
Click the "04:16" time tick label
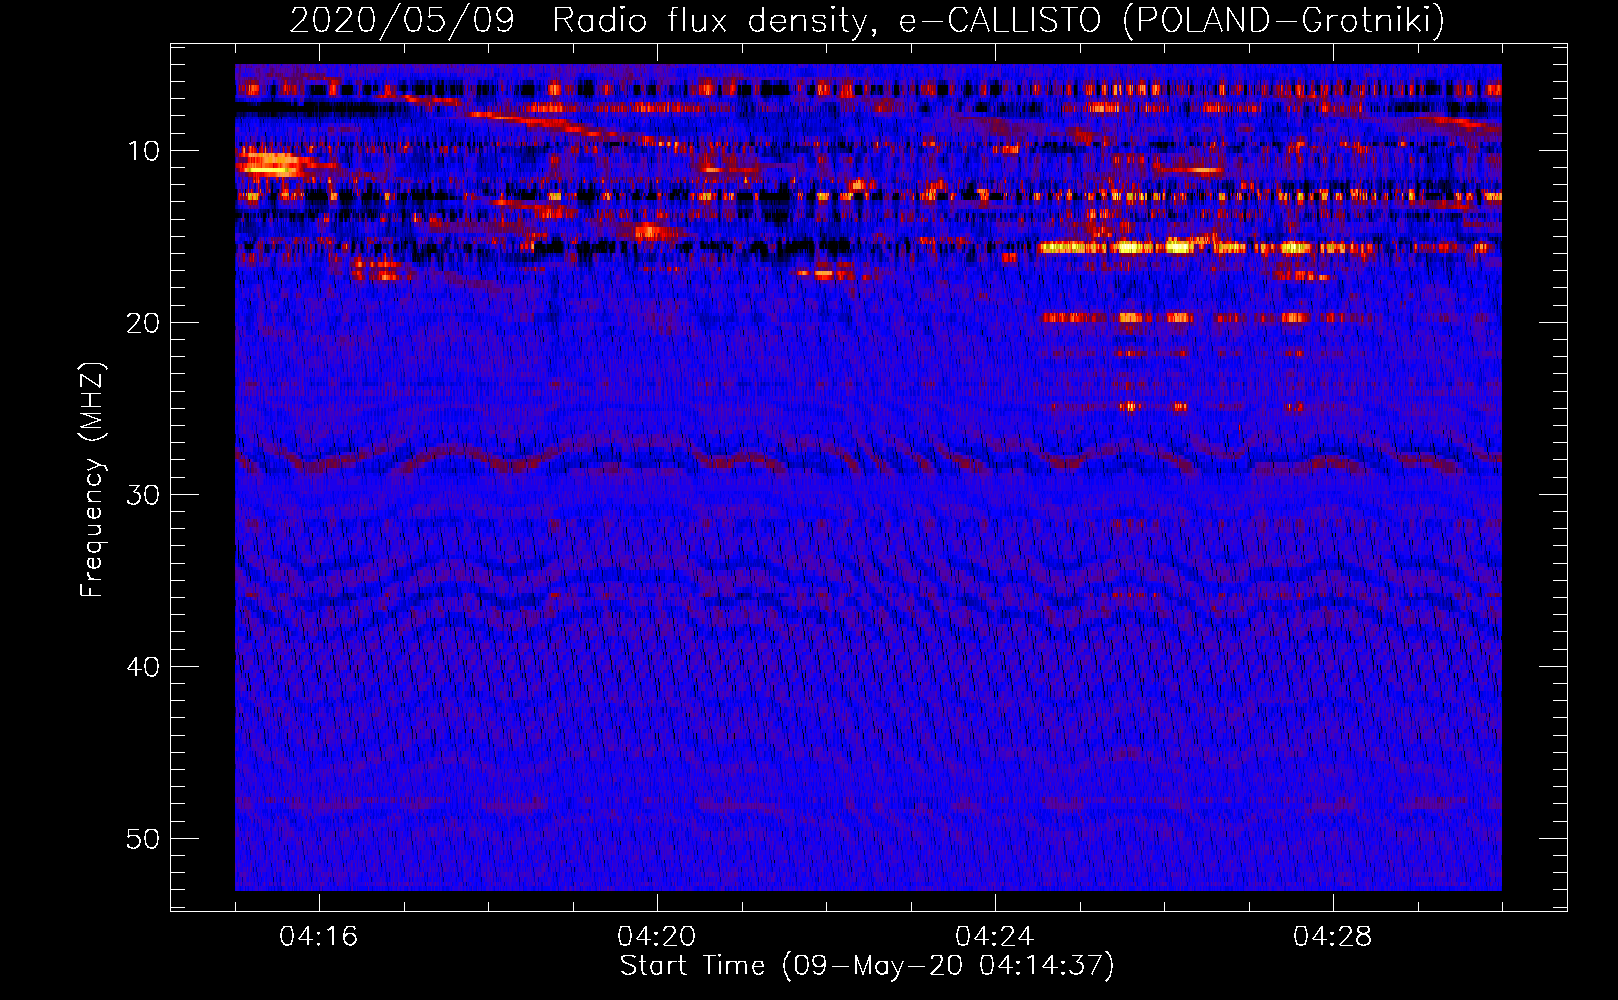(319, 937)
